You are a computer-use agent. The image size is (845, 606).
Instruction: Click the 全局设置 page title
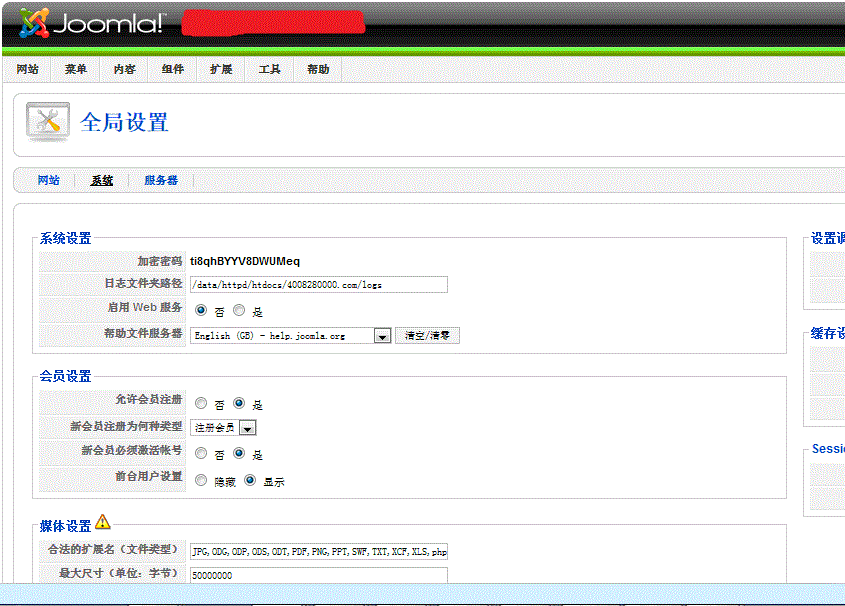point(124,122)
